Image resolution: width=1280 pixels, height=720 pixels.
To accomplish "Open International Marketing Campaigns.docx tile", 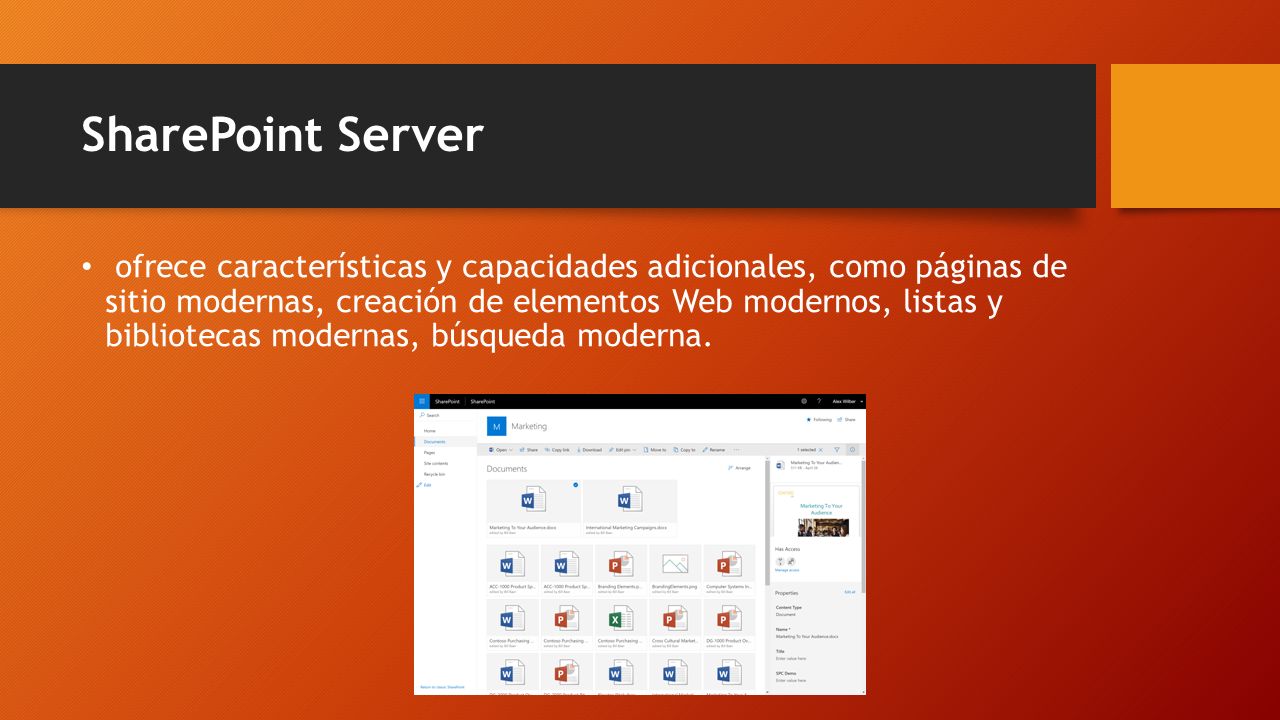I will [630, 508].
